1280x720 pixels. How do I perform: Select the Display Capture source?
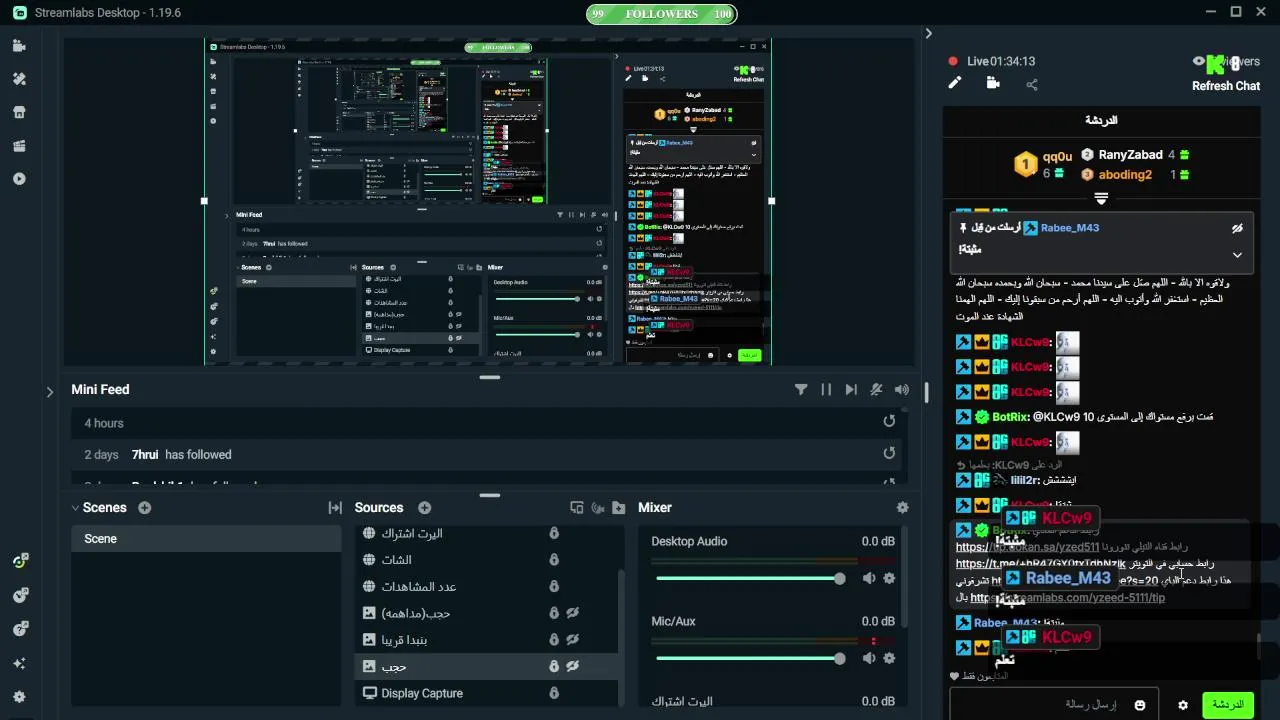click(487, 693)
